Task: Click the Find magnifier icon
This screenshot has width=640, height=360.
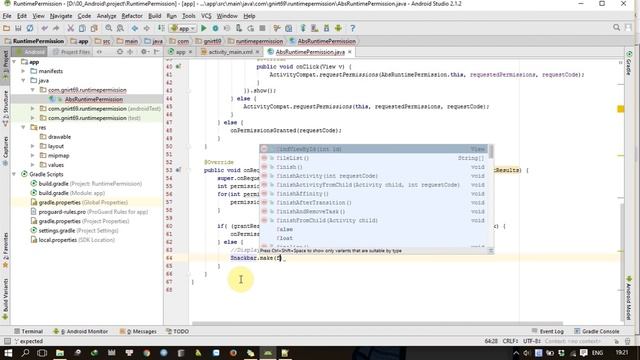Action: [x=109, y=28]
